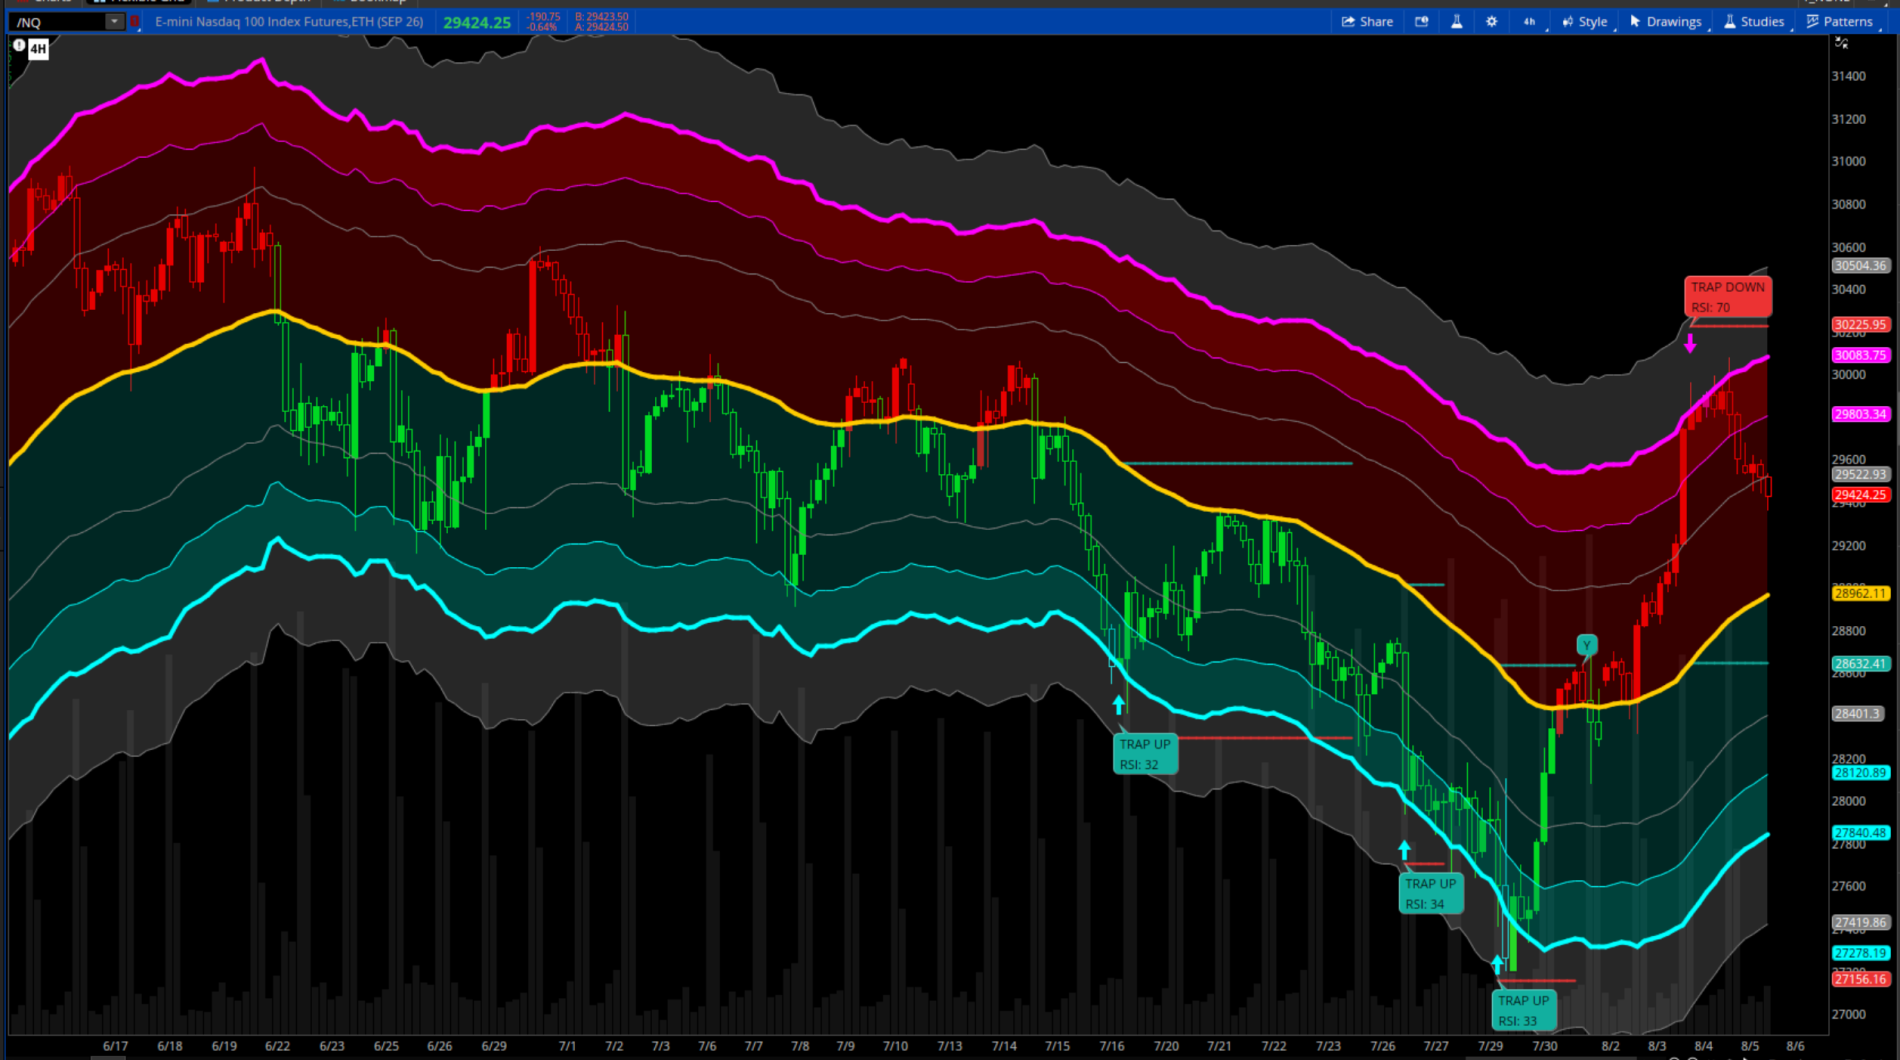Click the red symbol link icon
The width and height of the screenshot is (1900, 1060).
pos(134,21)
